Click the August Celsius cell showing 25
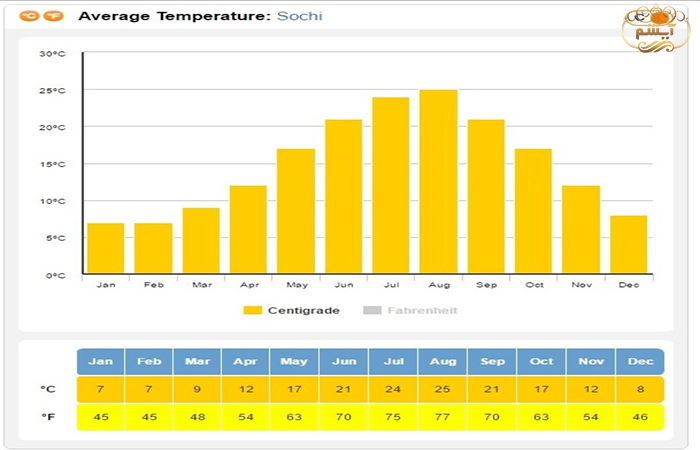This screenshot has width=700, height=450. click(x=441, y=389)
